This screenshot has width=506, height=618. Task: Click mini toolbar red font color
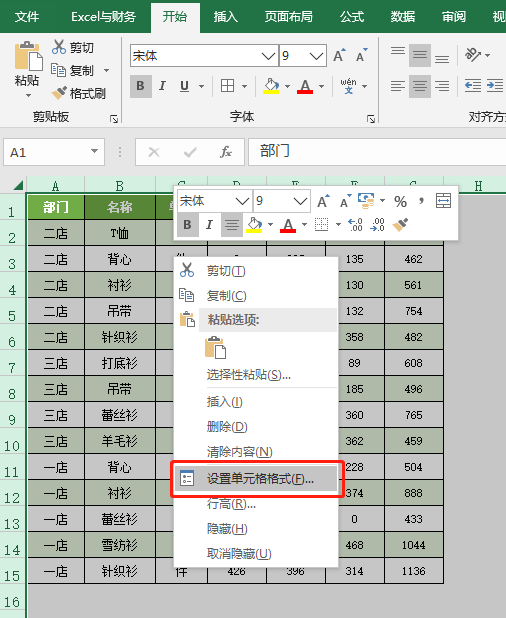click(288, 225)
